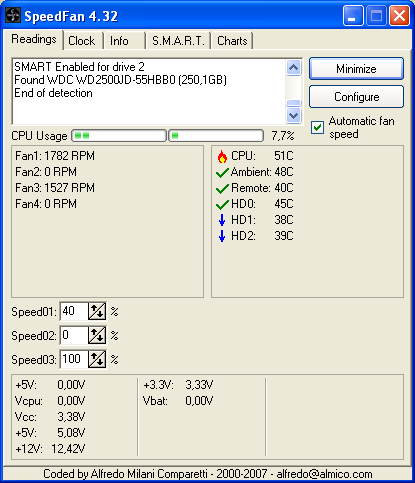
Task: Click the log scroll down arrow
Action: coord(294,116)
